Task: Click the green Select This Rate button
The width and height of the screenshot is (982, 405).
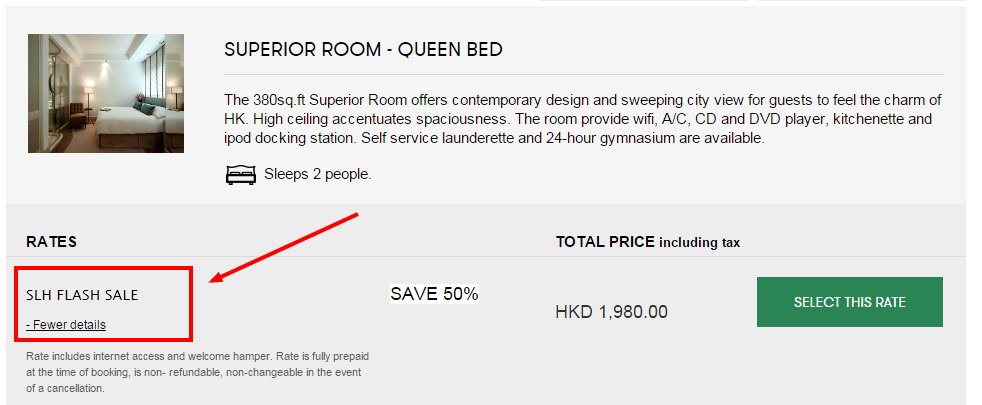Action: [x=849, y=302]
